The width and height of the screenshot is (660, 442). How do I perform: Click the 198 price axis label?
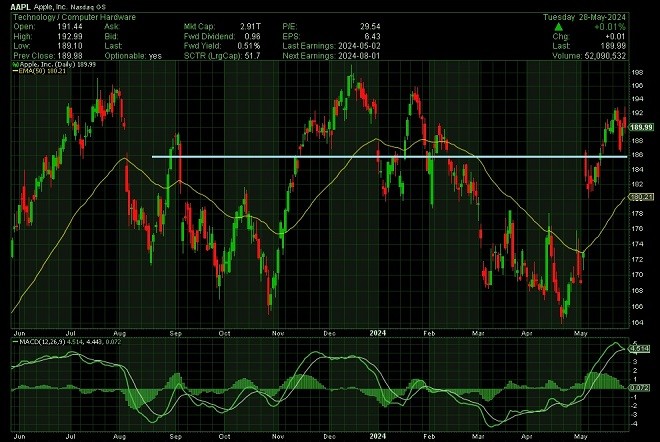coord(637,72)
